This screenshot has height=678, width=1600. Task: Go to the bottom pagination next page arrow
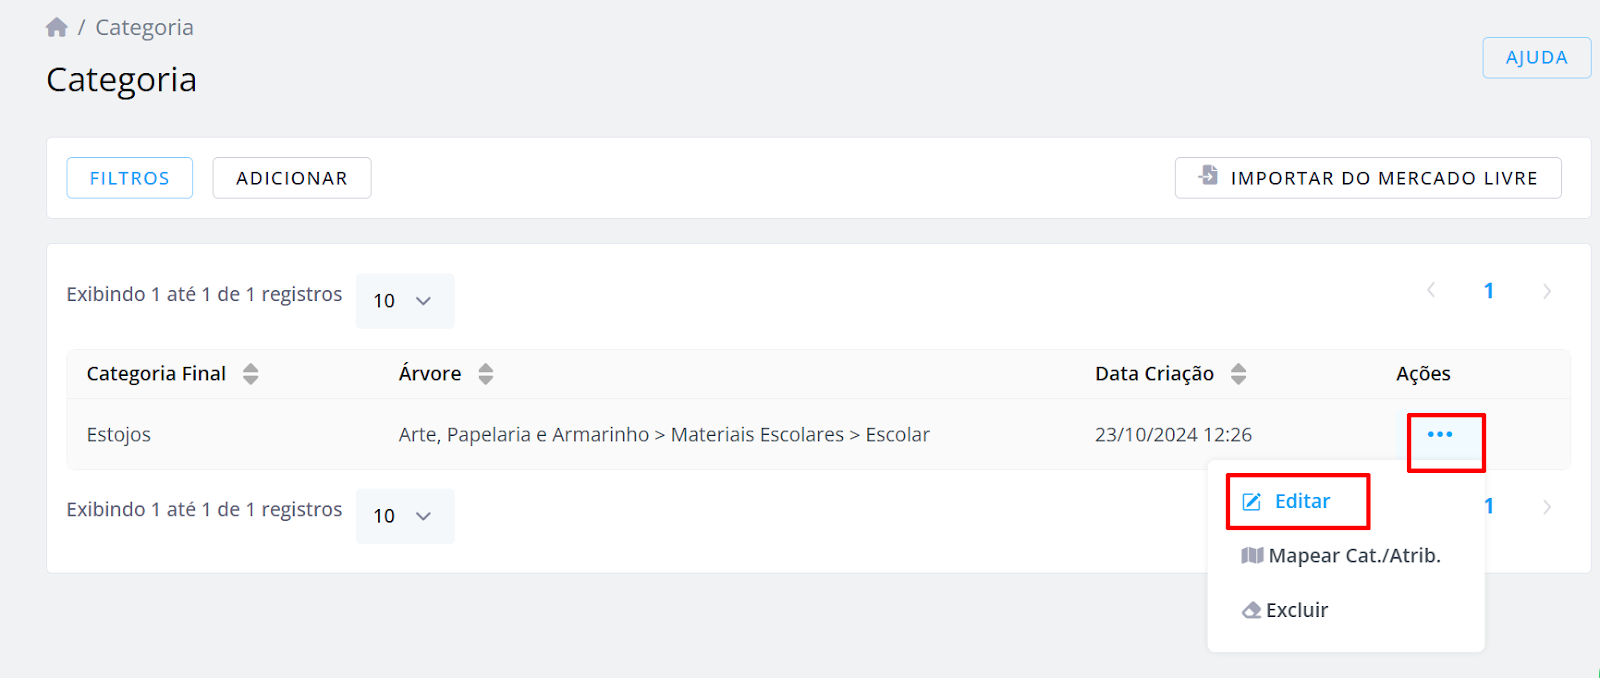[x=1547, y=507]
